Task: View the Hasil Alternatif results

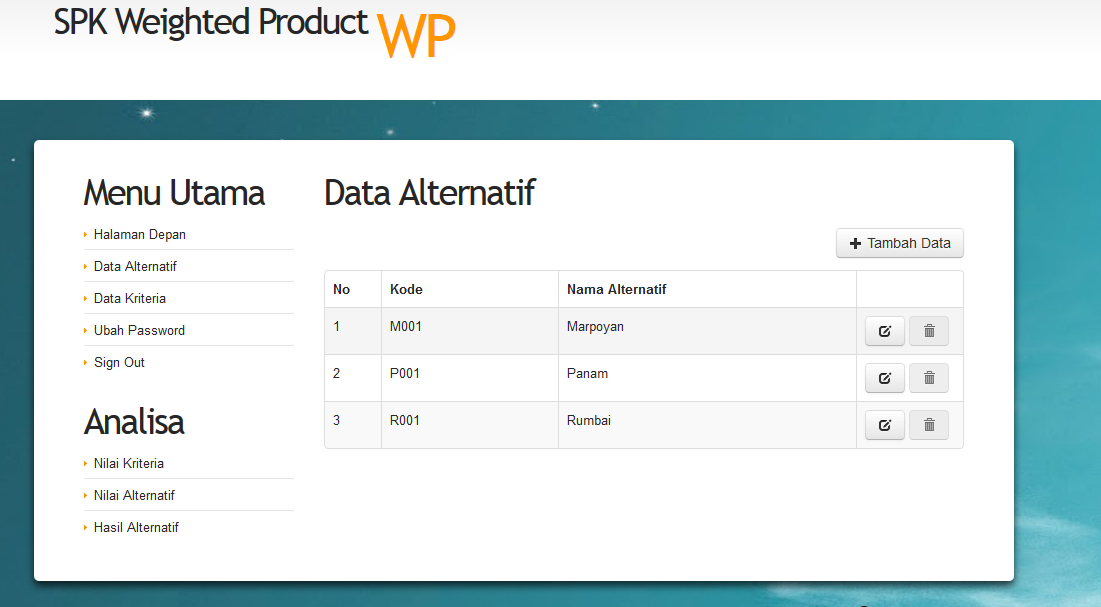Action: [136, 527]
